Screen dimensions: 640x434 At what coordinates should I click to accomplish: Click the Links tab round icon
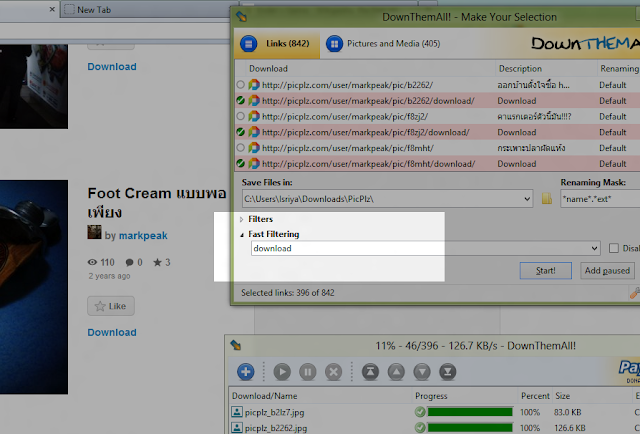[x=249, y=43]
